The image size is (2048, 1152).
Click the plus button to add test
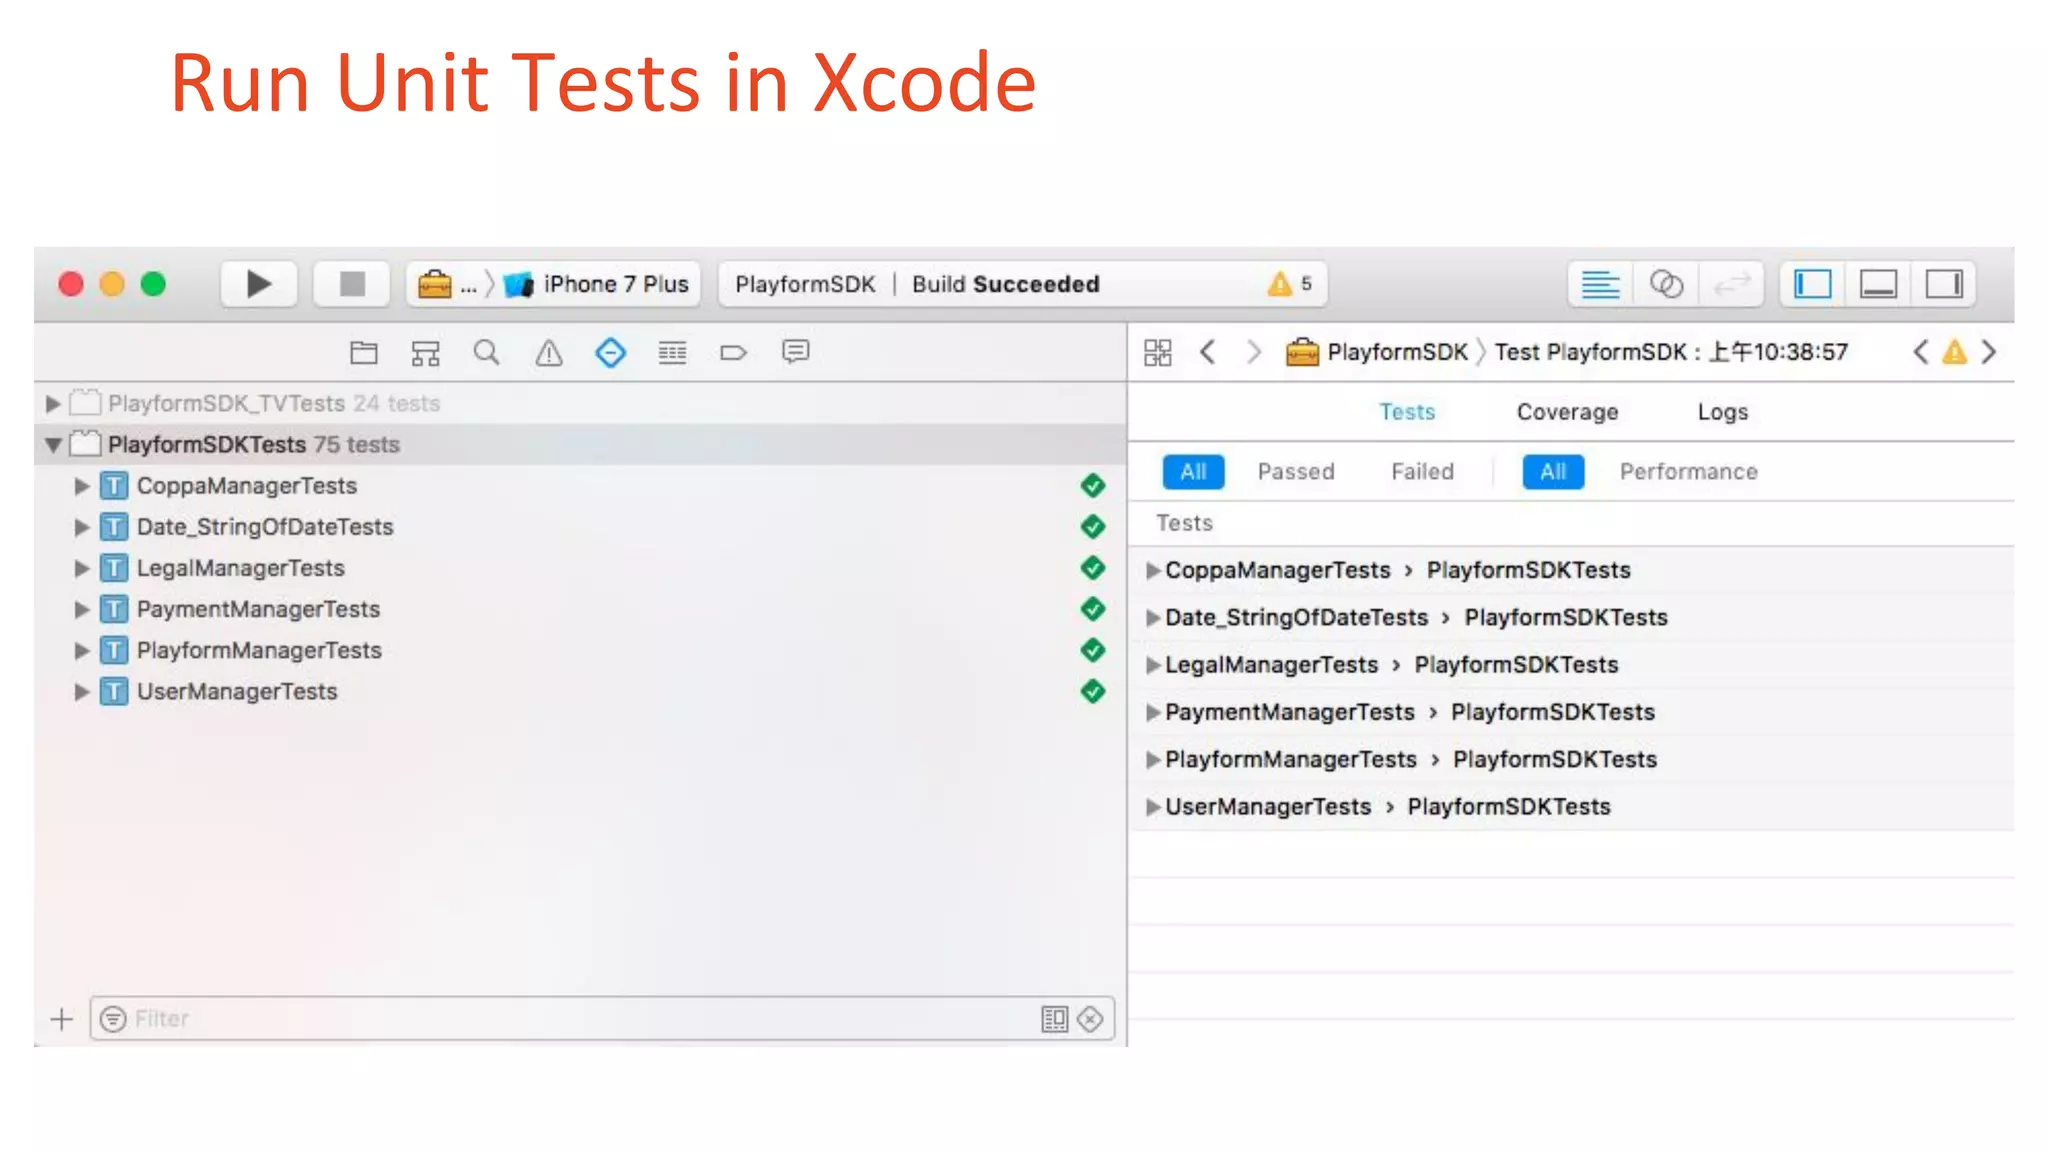(61, 1019)
